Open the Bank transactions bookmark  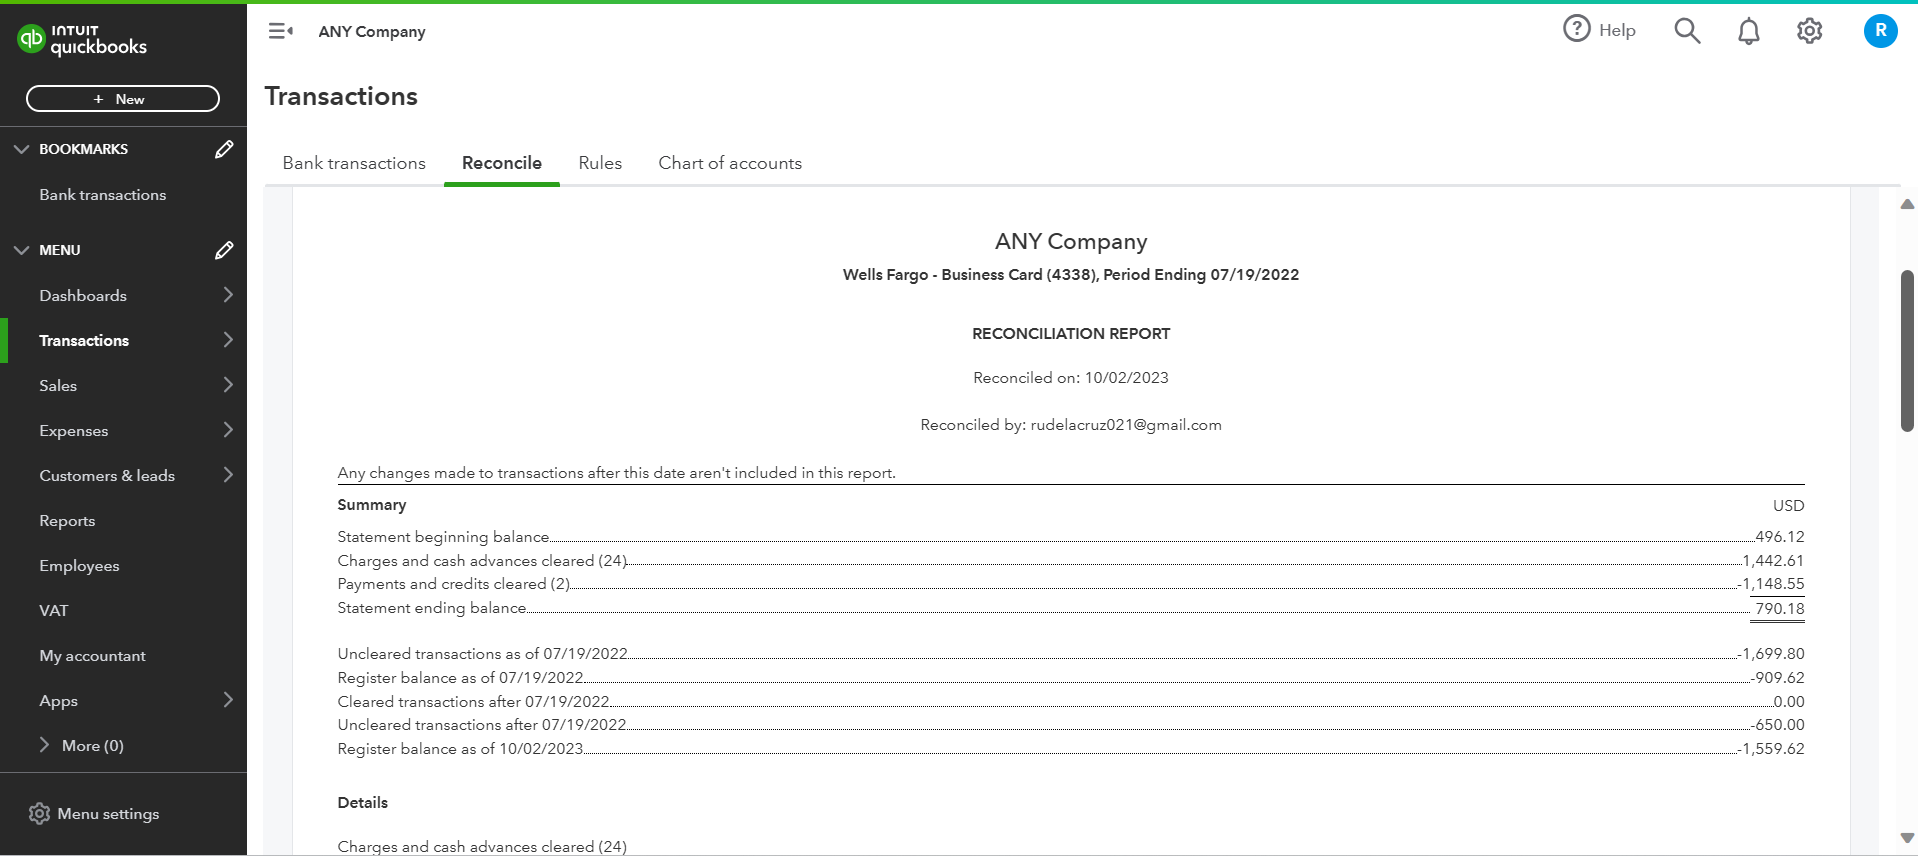(103, 195)
